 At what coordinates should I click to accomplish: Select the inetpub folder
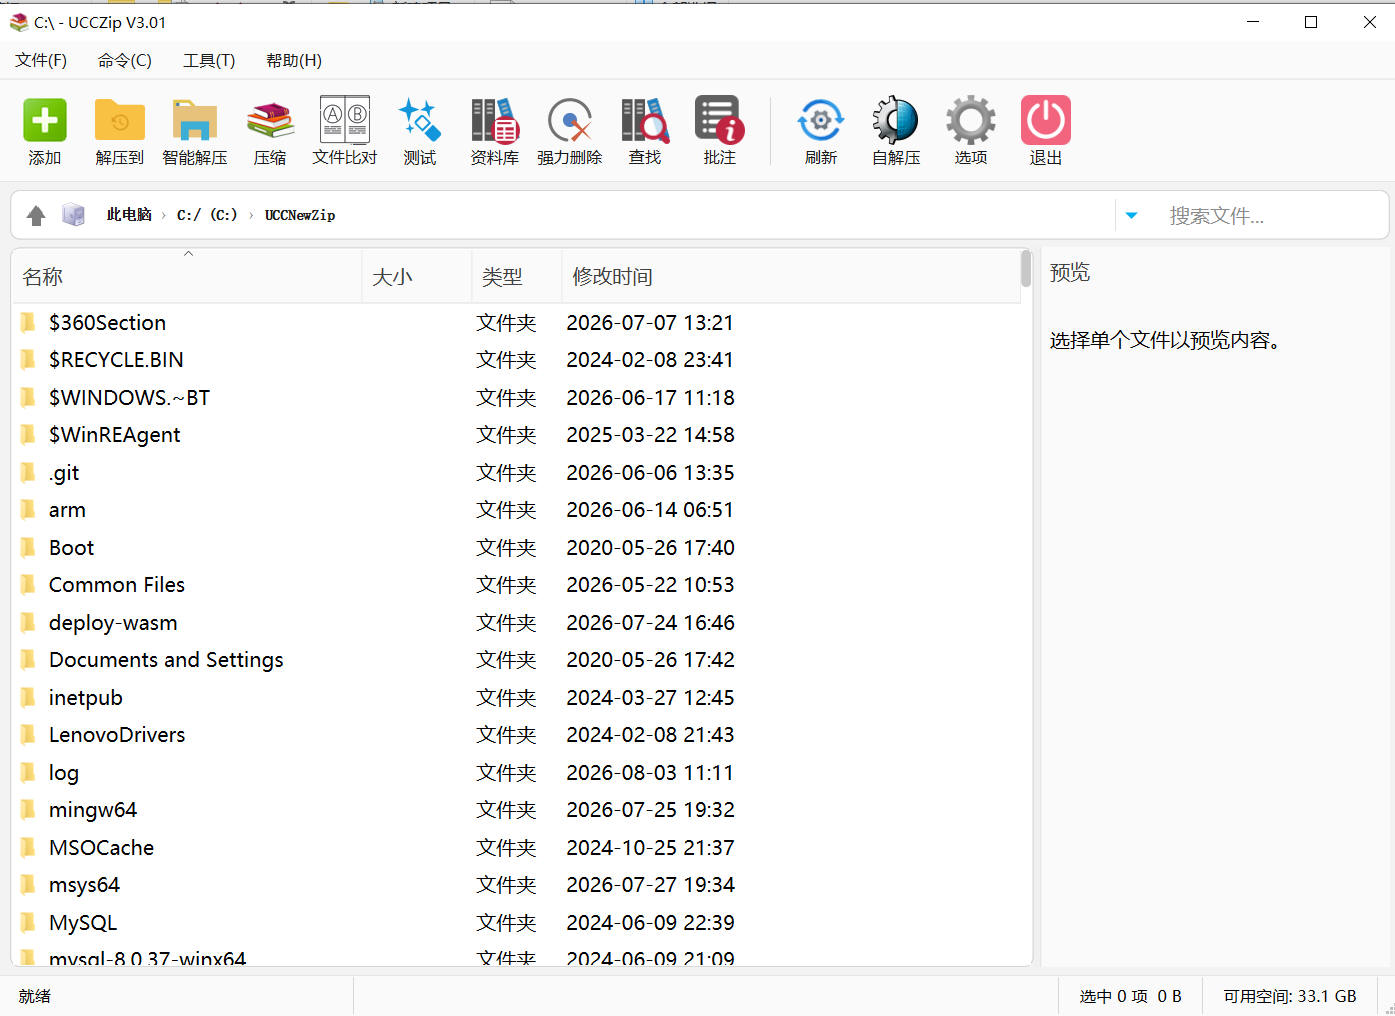tap(516, 698)
